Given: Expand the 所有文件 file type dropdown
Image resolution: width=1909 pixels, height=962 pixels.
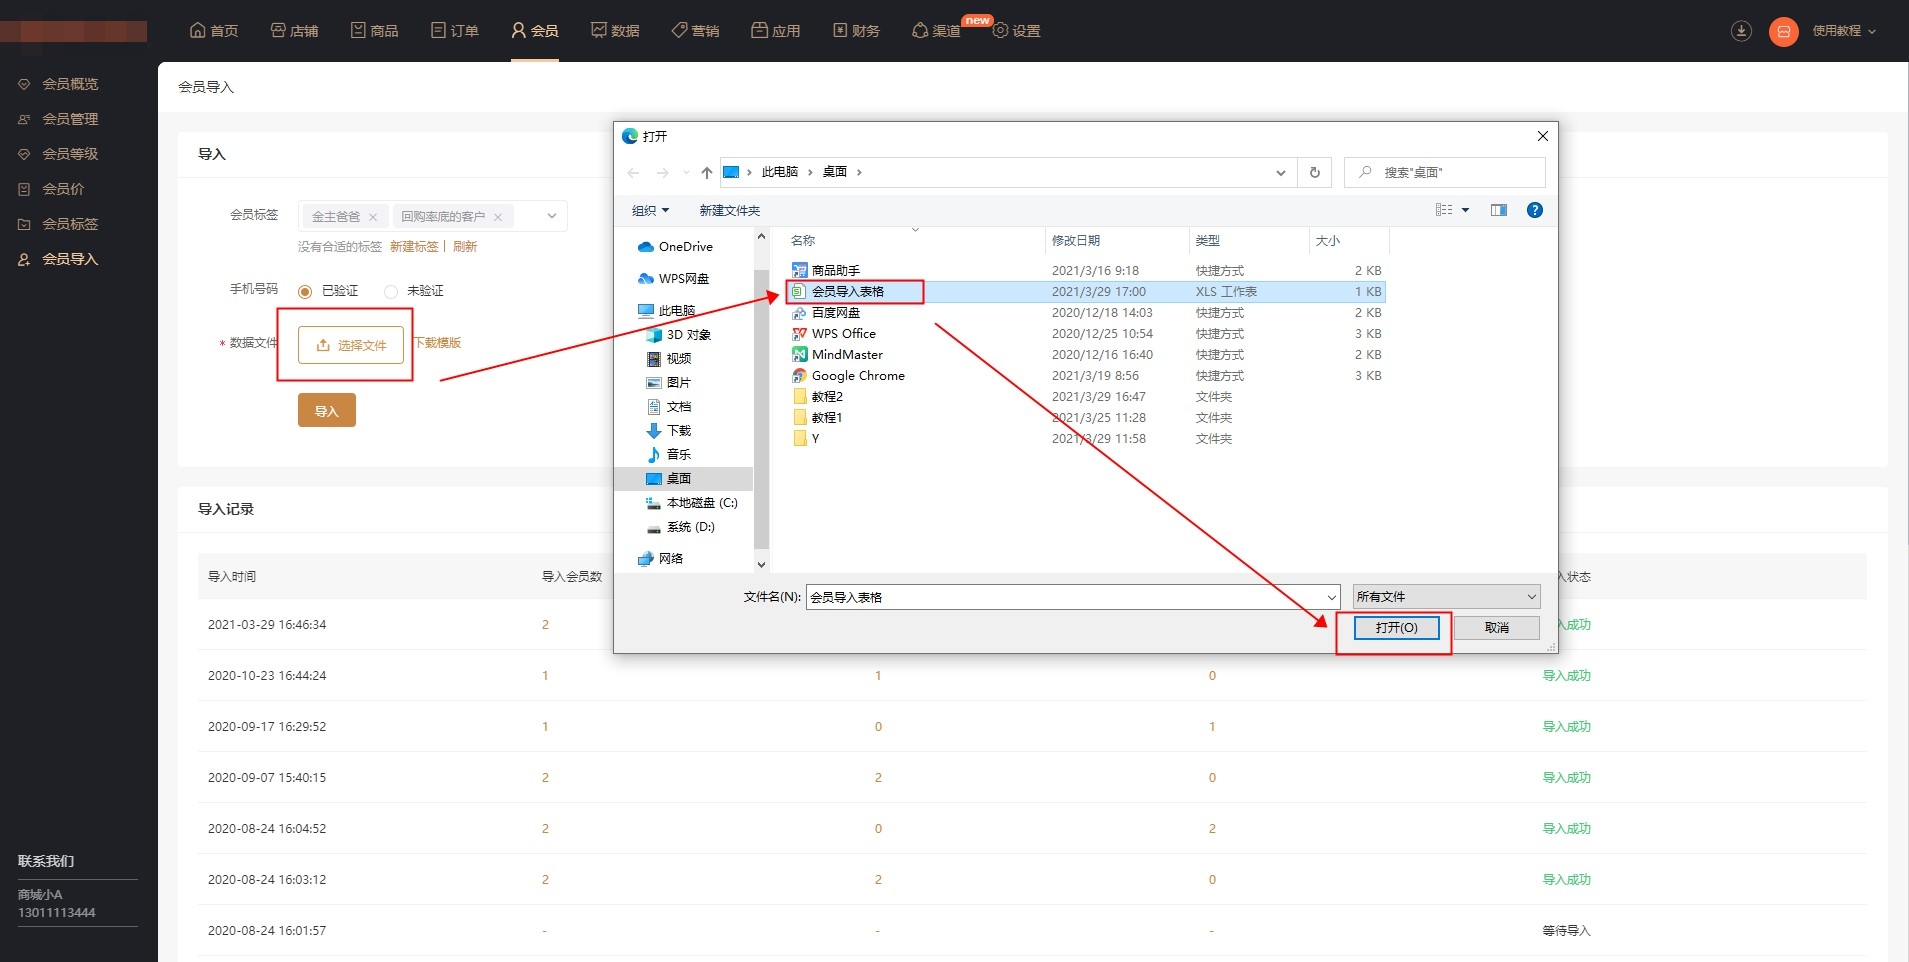Looking at the screenshot, I should click(x=1445, y=597).
